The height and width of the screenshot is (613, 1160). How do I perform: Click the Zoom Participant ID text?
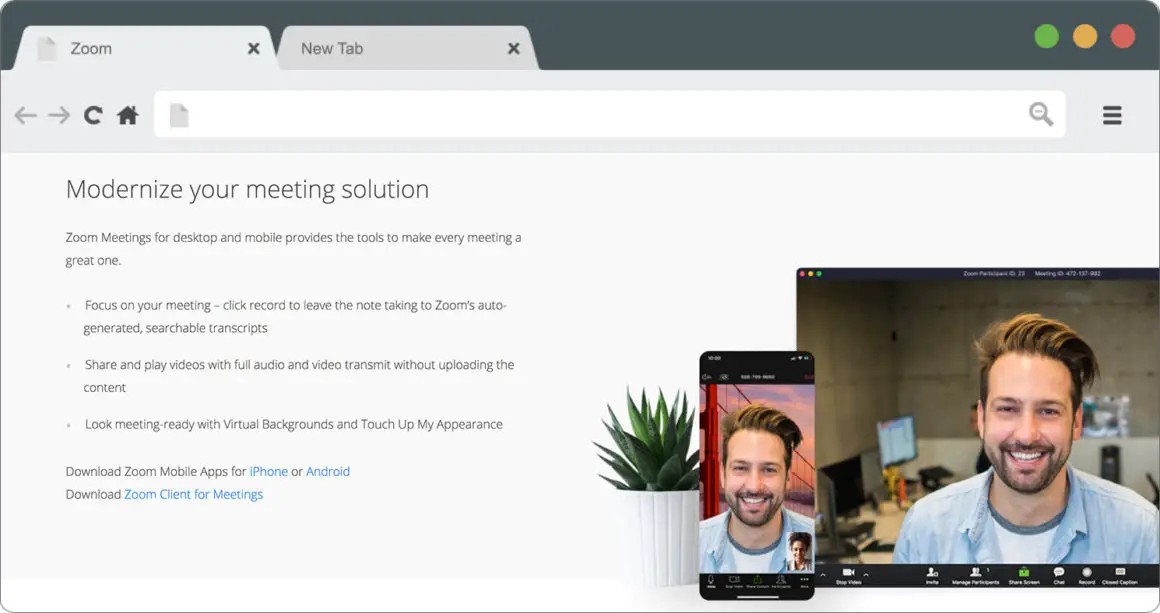(994, 274)
